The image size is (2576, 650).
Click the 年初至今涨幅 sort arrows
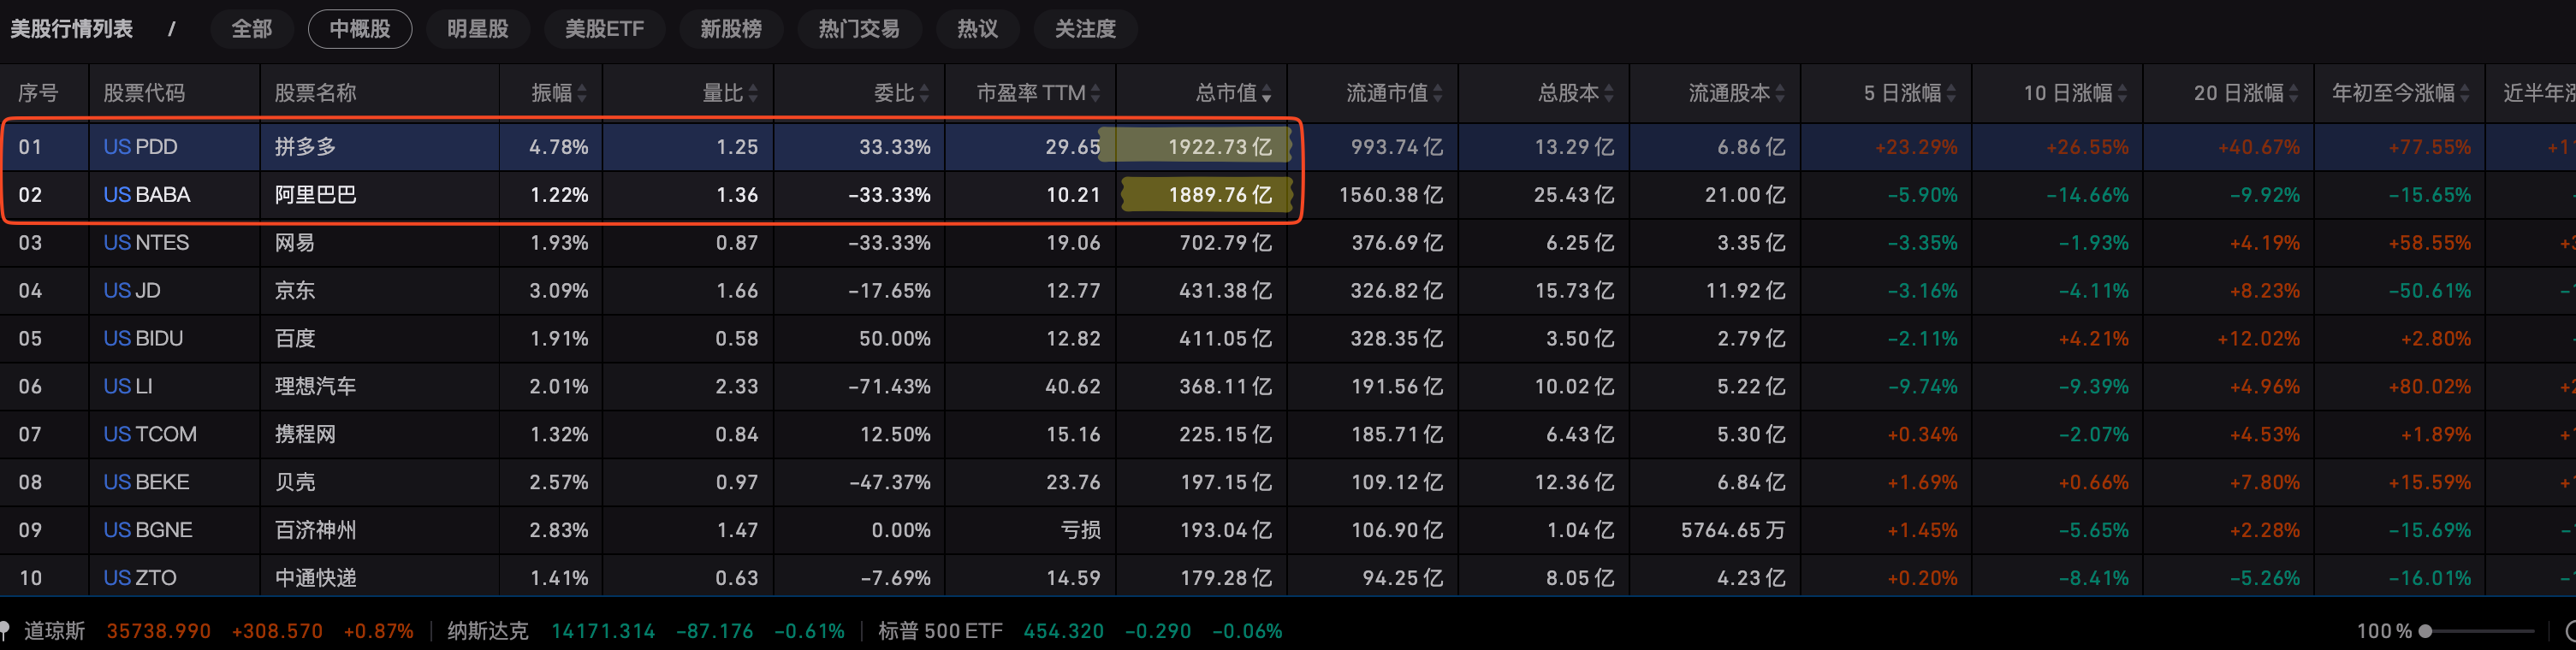click(2464, 93)
